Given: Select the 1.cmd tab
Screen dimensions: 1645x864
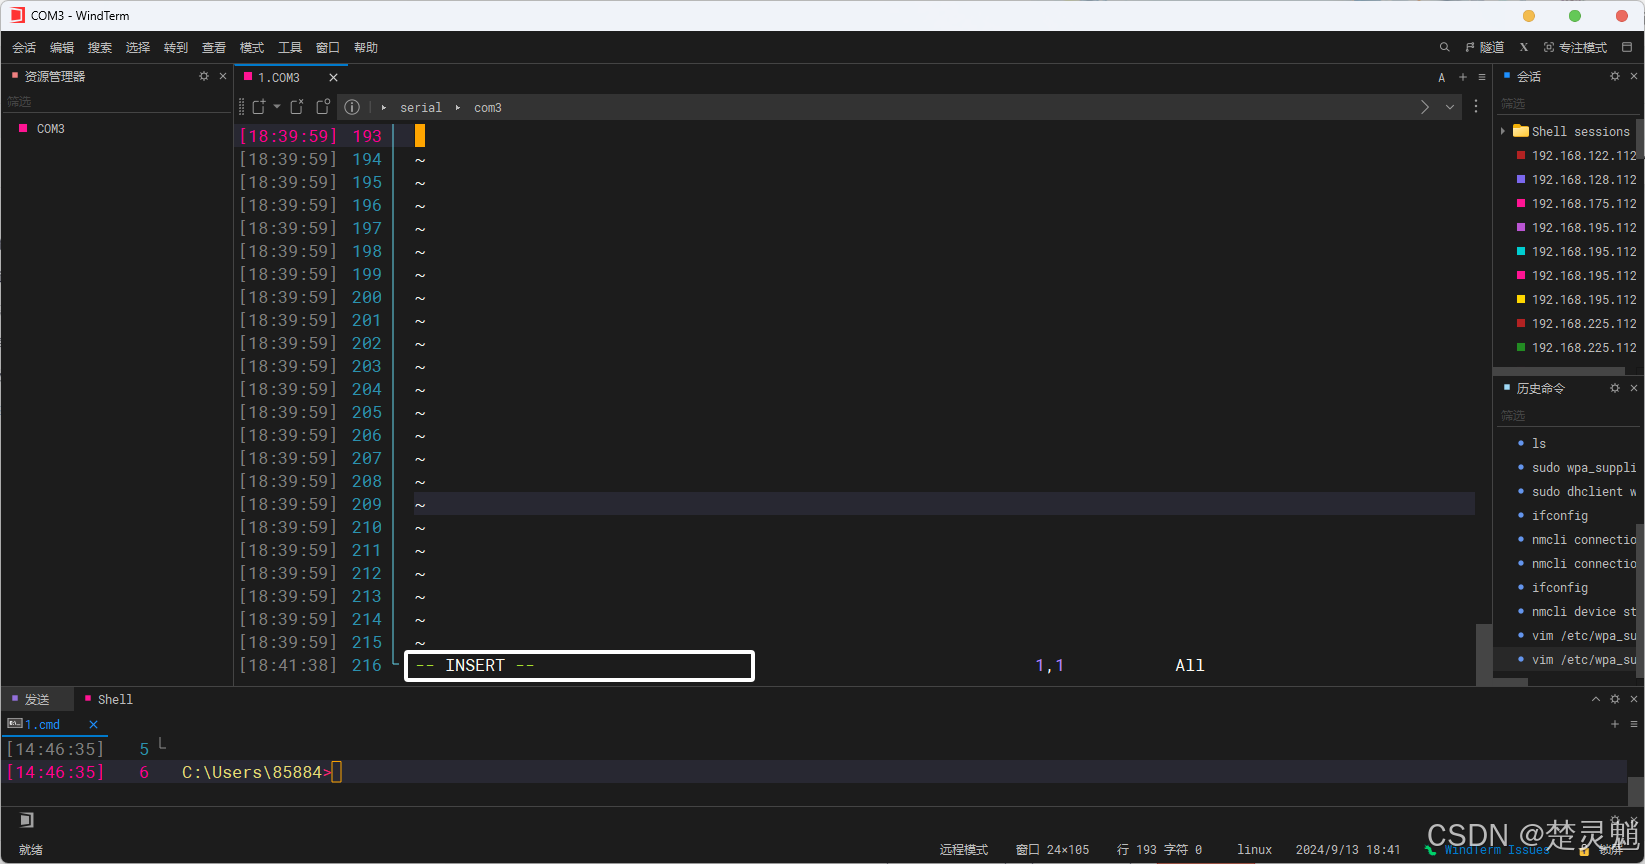Looking at the screenshot, I should point(42,724).
